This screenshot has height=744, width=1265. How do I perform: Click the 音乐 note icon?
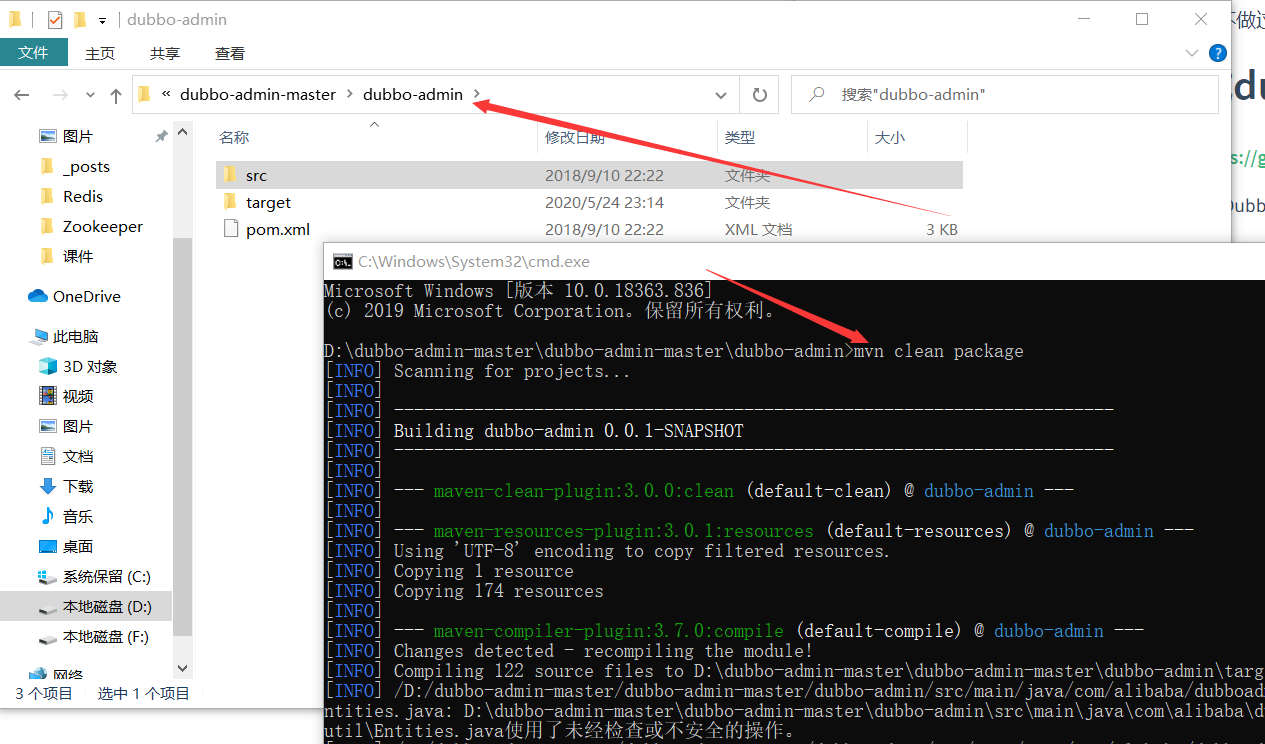[x=47, y=516]
